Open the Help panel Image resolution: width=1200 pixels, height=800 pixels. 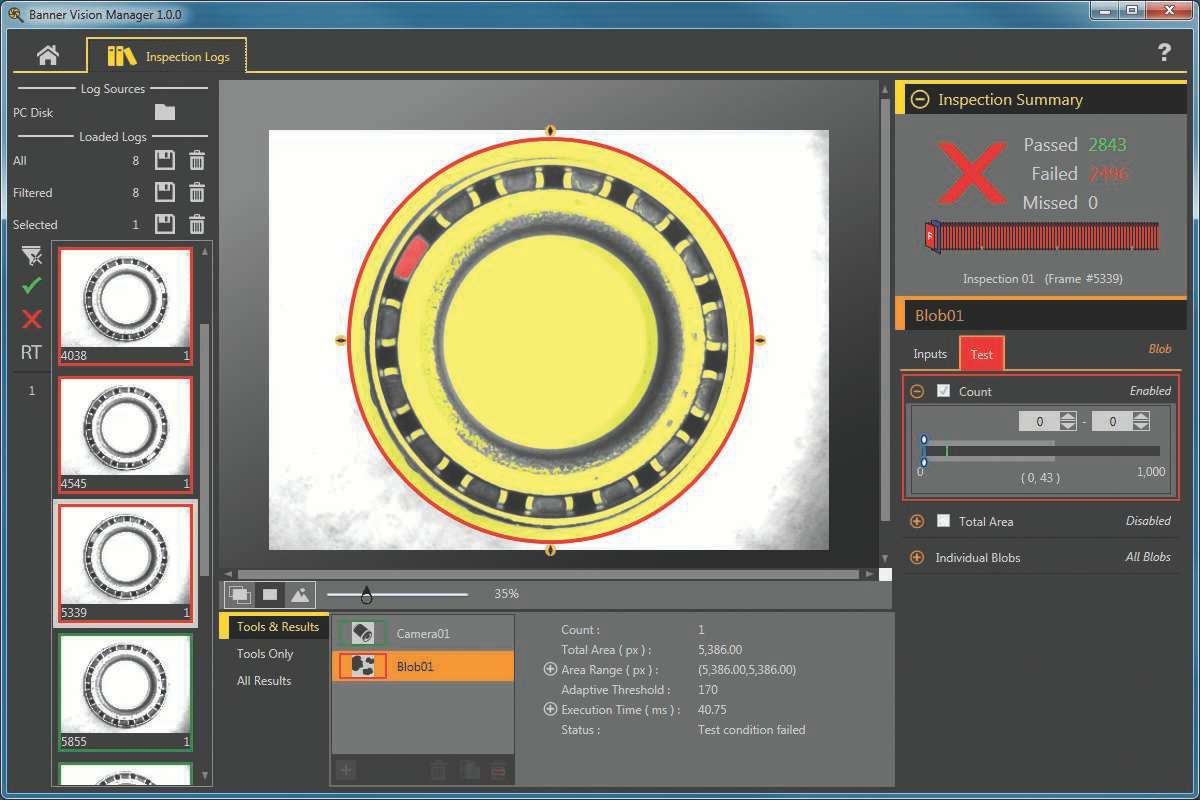(x=1164, y=52)
